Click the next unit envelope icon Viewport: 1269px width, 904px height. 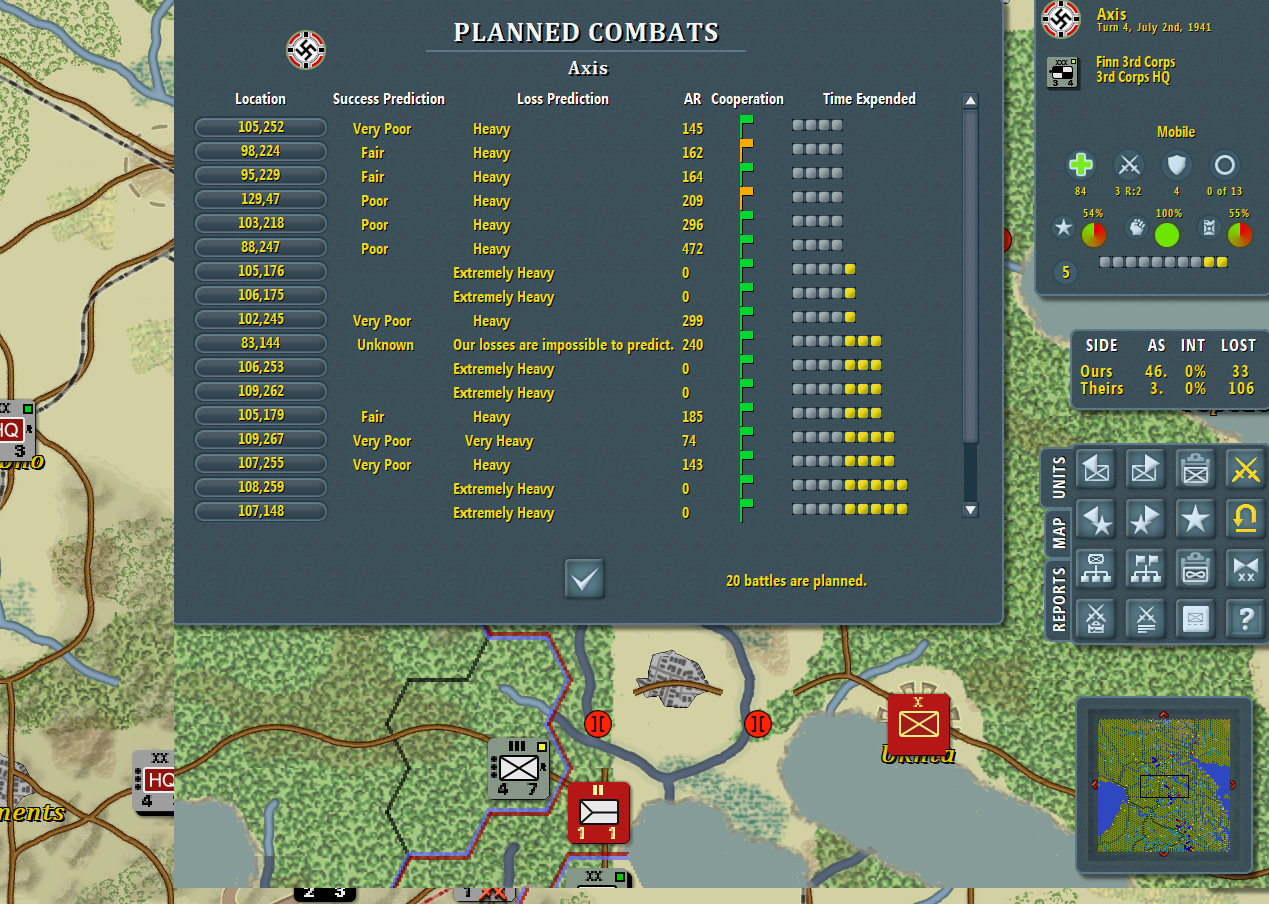tap(1147, 468)
